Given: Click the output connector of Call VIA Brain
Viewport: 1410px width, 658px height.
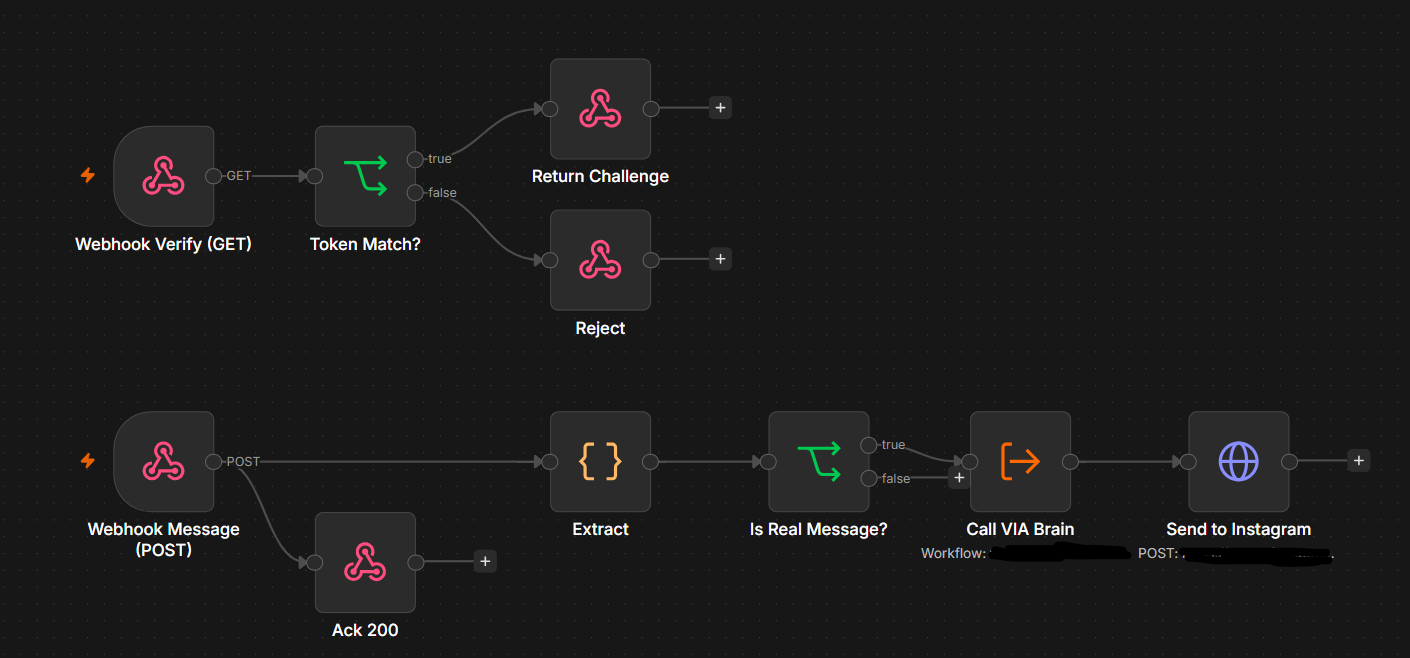Looking at the screenshot, I should coord(1070,461).
